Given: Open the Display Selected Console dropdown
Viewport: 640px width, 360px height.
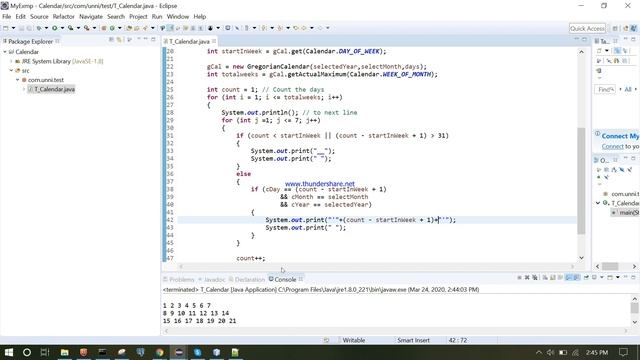Looking at the screenshot, I should [602, 278].
